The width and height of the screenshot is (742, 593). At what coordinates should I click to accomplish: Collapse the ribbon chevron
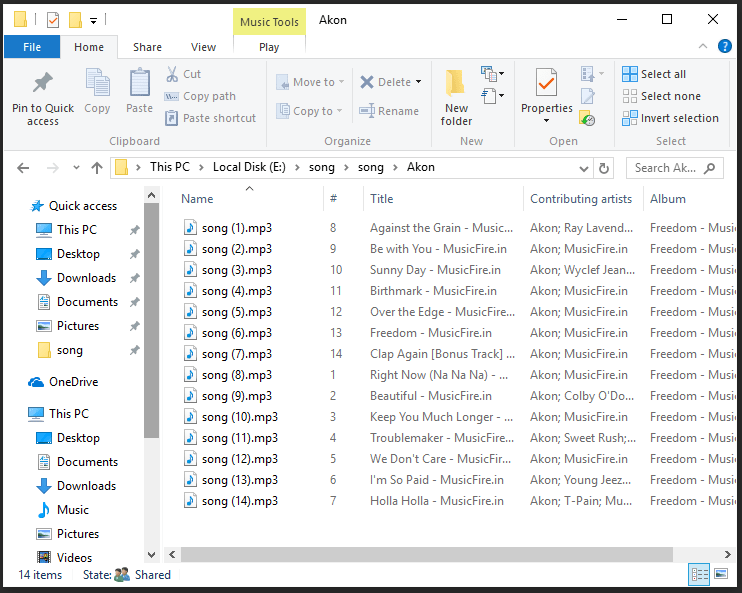tap(703, 46)
